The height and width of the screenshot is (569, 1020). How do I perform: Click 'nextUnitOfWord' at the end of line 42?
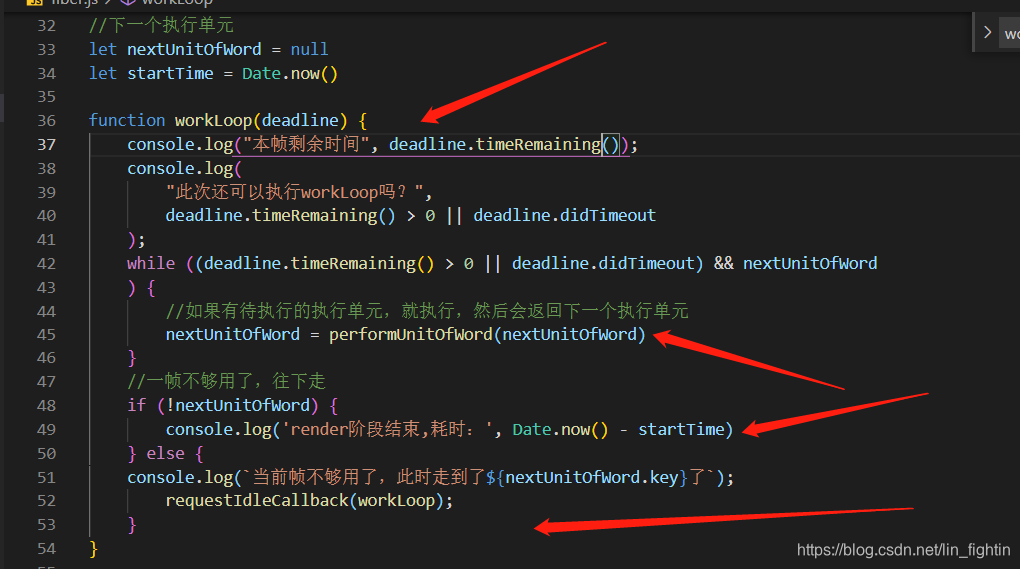810,263
